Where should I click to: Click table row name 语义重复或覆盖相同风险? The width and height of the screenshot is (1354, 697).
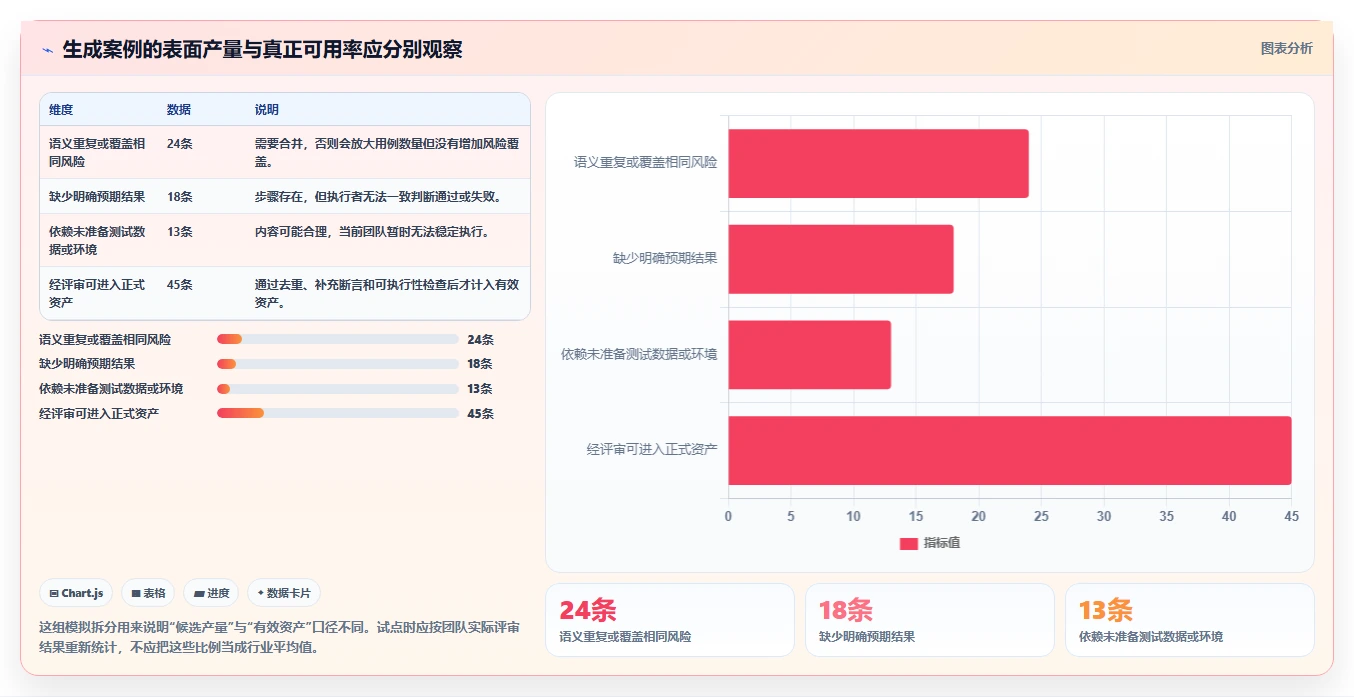coord(97,153)
